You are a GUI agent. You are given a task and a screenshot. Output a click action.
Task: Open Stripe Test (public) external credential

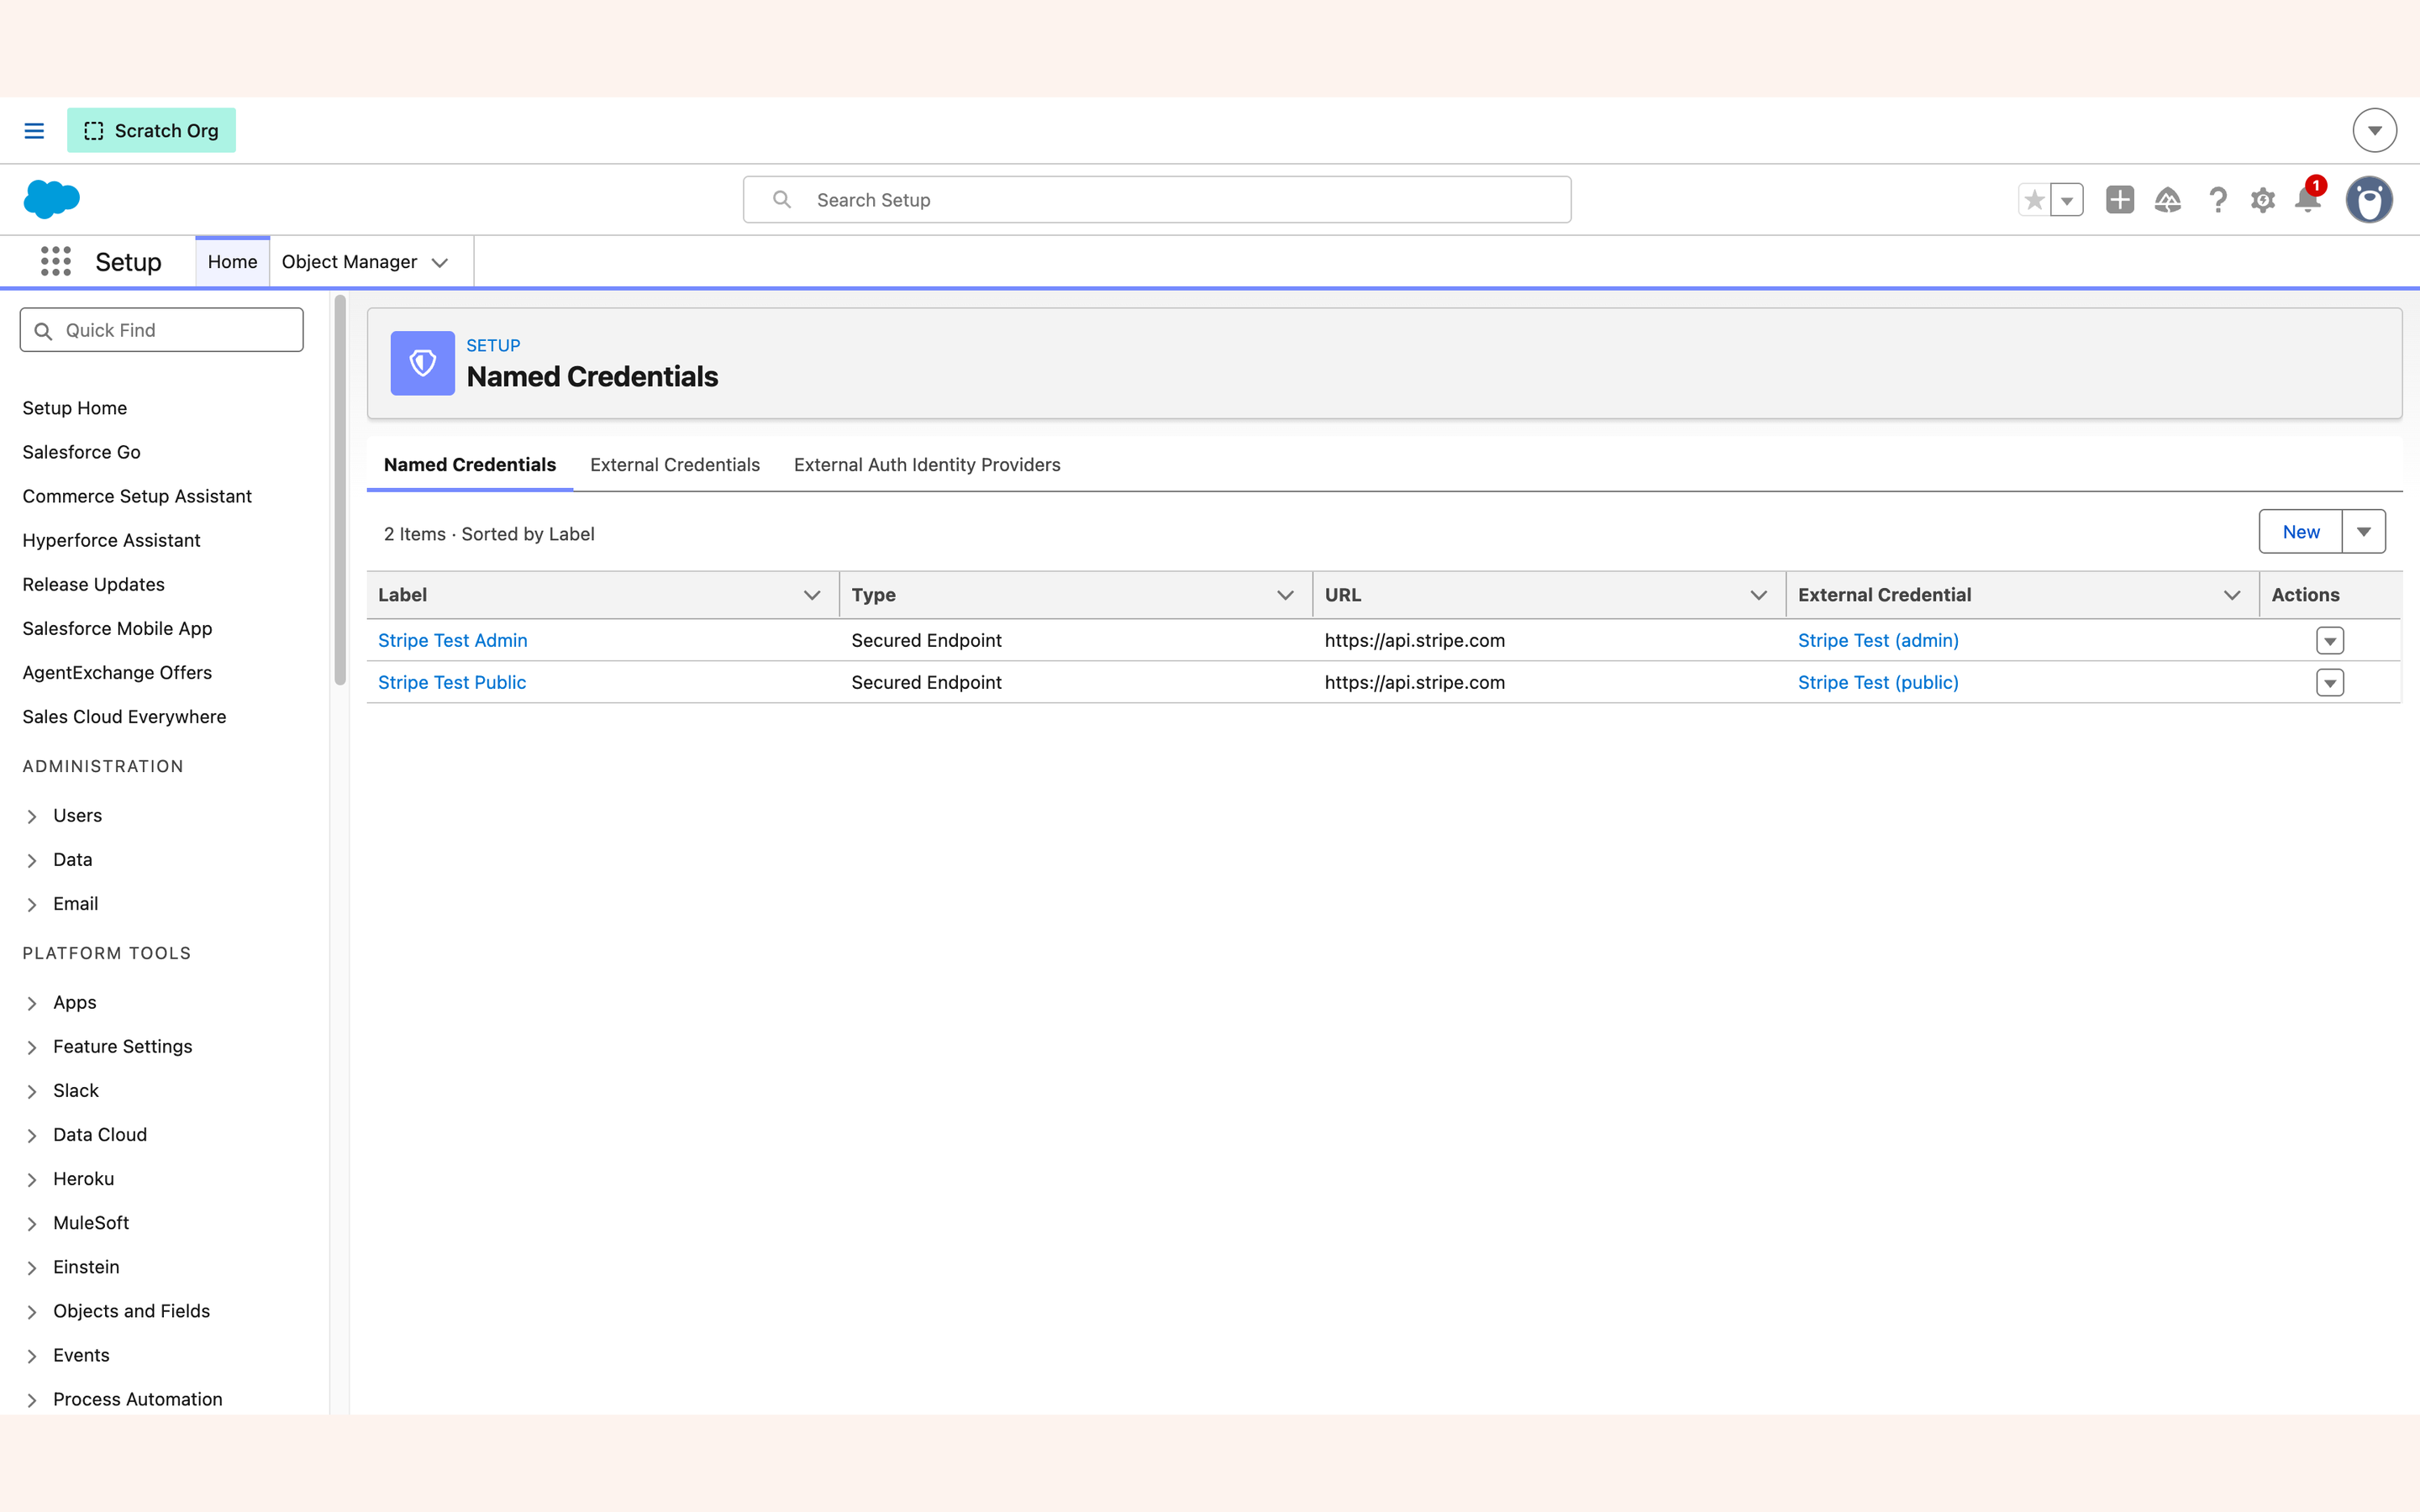click(1878, 682)
